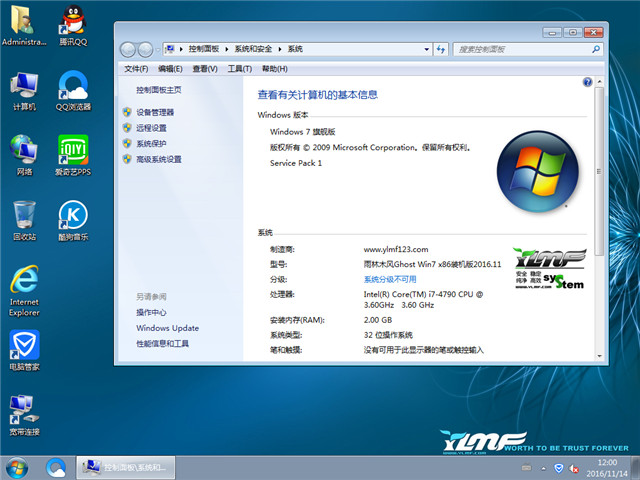Screen dimensions: 640x480
Task: Click the www.ylmf123.com manufacturer text
Action: click(396, 249)
